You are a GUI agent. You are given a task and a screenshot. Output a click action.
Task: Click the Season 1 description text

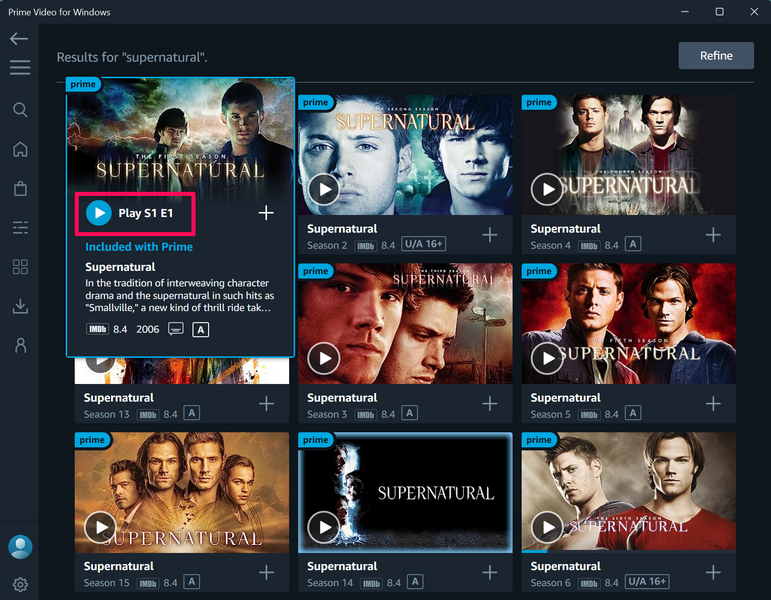[x=179, y=296]
